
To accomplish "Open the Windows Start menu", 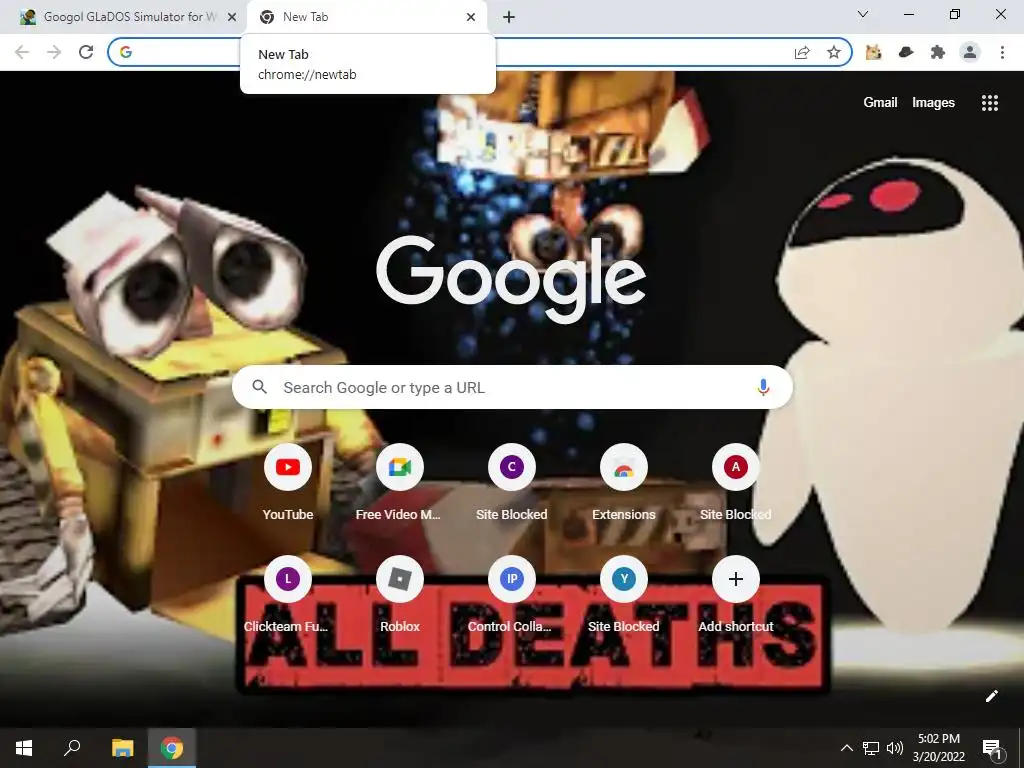I will (24, 748).
